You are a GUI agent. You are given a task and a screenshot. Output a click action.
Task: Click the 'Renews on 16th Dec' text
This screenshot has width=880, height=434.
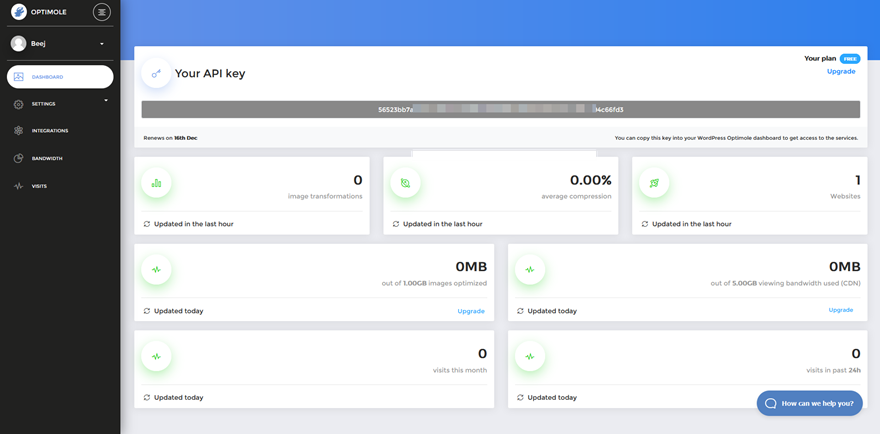coord(171,138)
